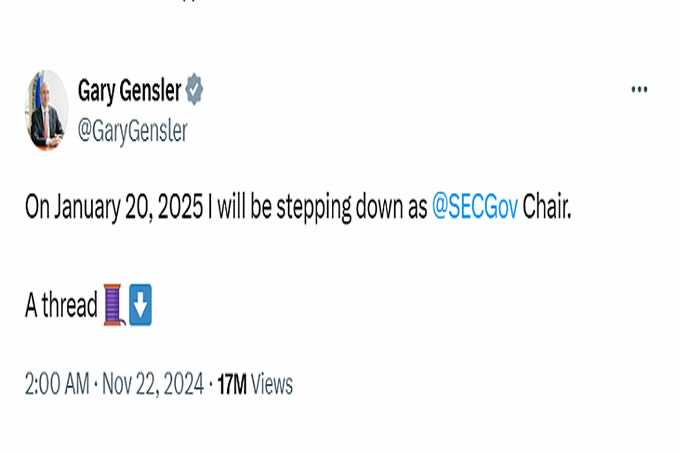Screen dimensions: 680x453
Task: Open the @SECGov mention link
Action: pos(475,208)
